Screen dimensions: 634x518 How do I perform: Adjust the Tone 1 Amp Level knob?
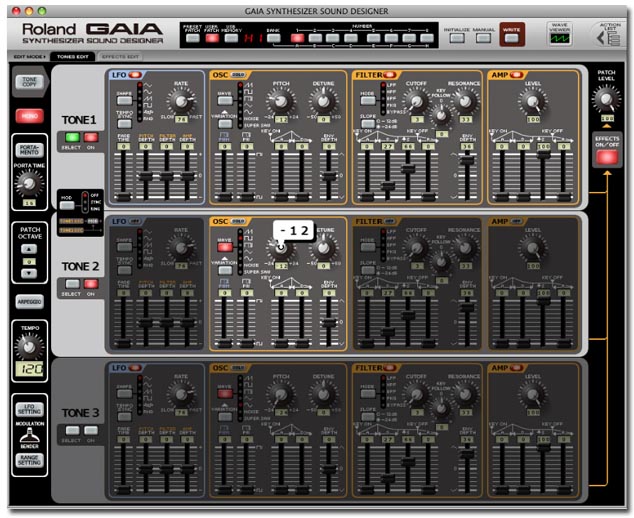tap(533, 101)
